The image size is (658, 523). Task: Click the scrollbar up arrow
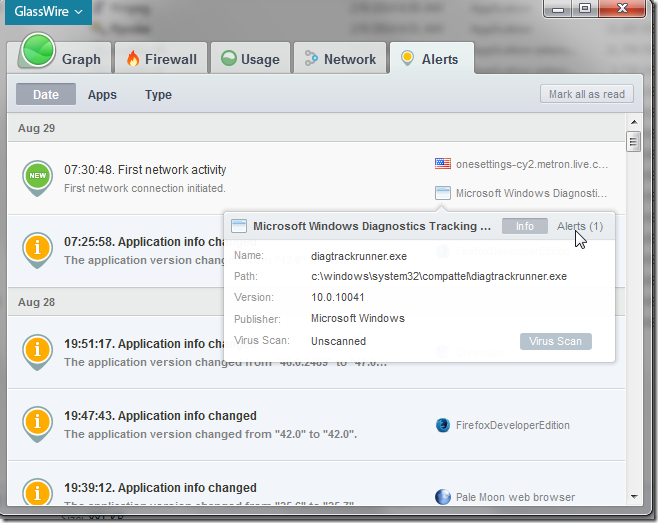(634, 122)
